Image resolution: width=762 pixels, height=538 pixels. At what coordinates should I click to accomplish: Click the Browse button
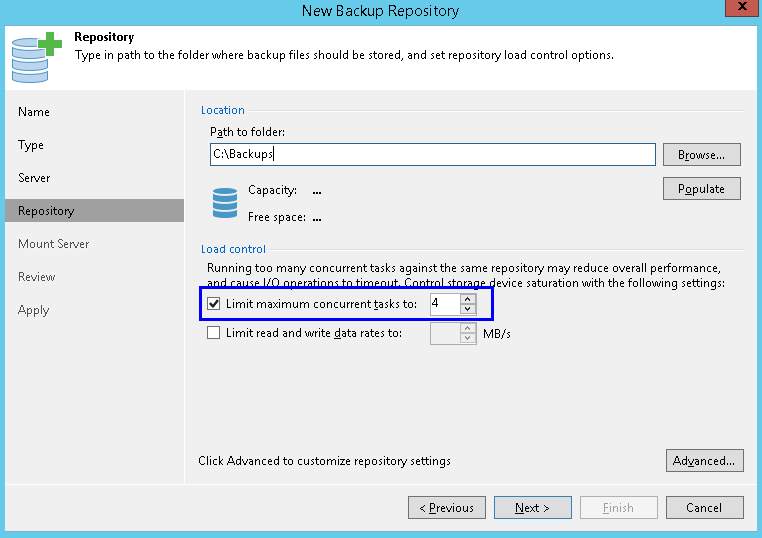701,155
